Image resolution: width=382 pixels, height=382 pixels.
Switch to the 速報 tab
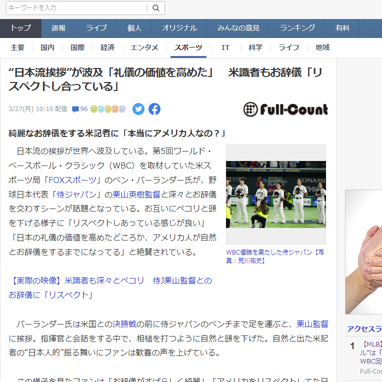59,28
